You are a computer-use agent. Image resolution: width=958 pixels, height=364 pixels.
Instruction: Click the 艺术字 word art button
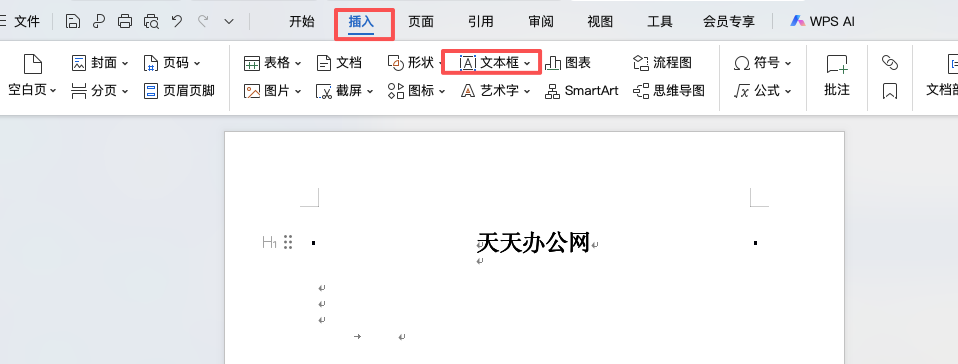[489, 91]
